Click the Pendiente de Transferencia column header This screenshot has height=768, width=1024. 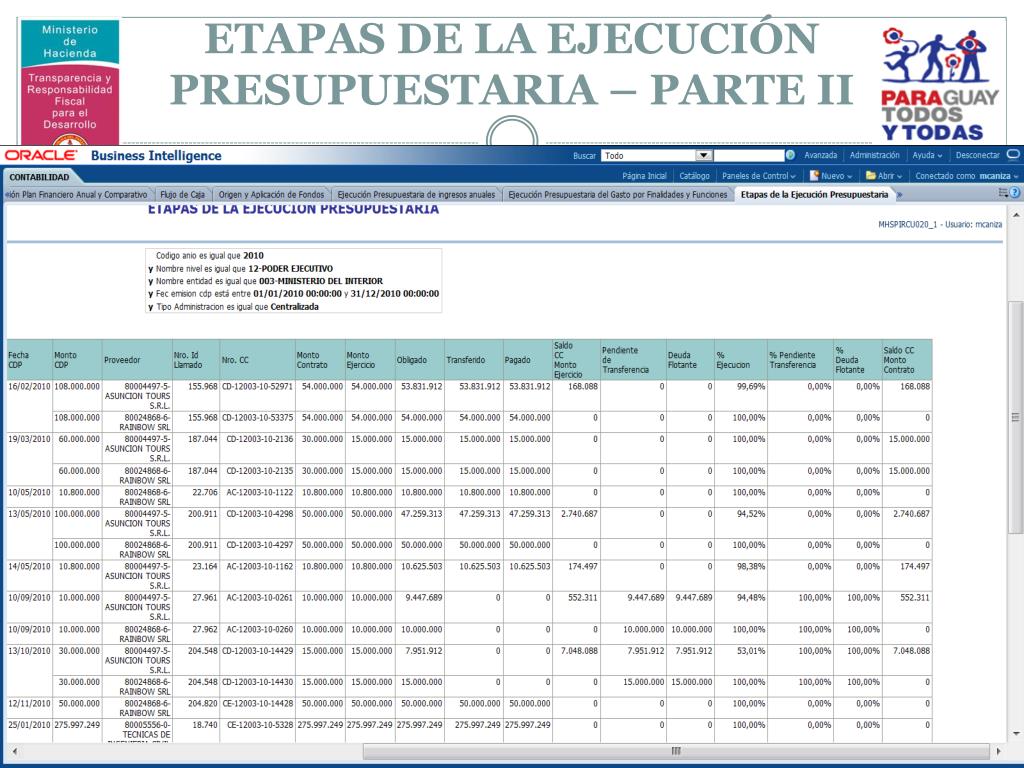click(633, 360)
